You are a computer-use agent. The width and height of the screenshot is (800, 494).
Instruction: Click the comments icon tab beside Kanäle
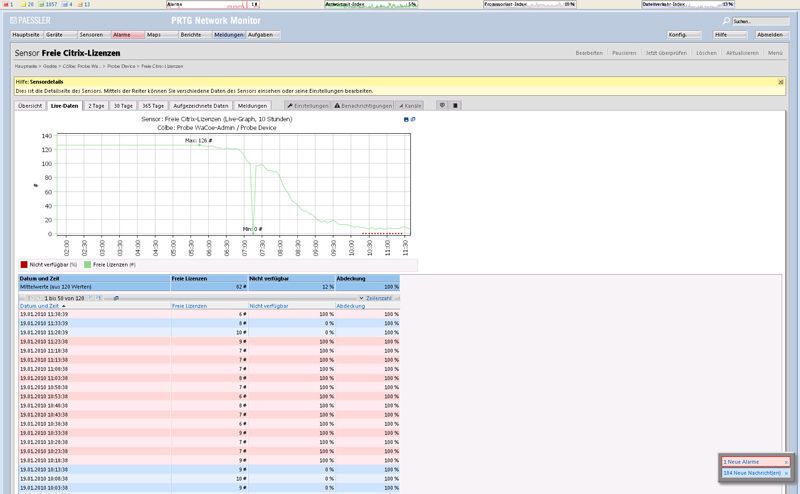point(440,105)
